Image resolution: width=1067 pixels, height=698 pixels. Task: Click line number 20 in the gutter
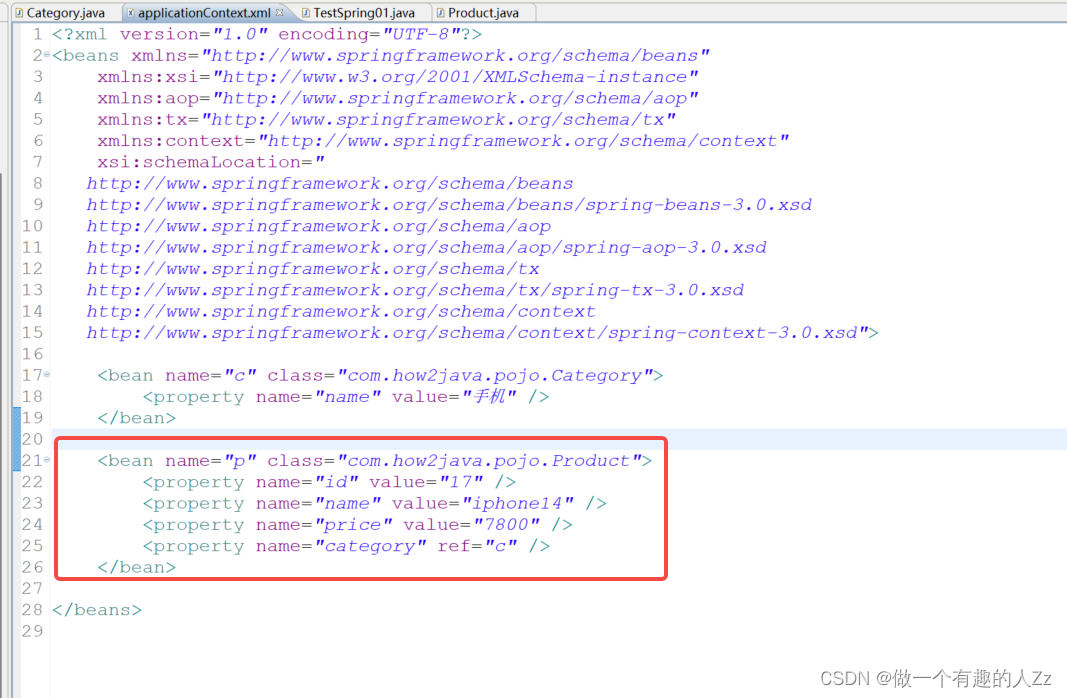(32, 439)
